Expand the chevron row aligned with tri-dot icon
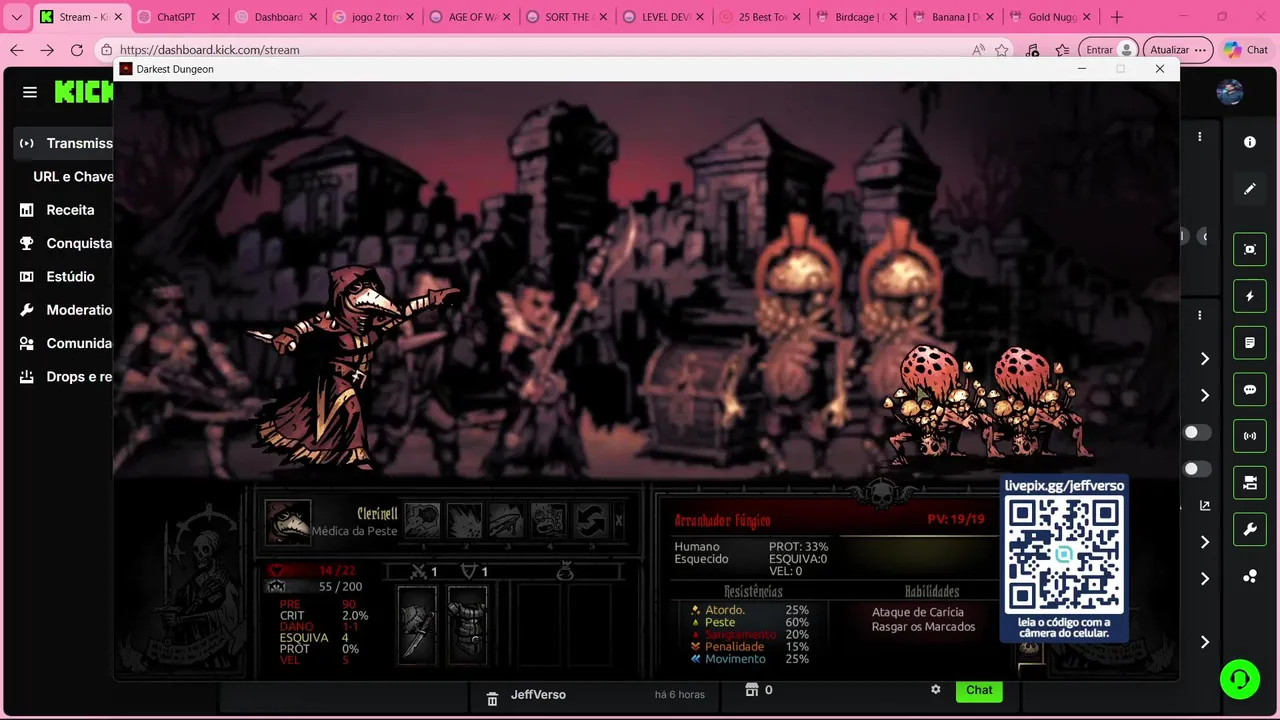The width and height of the screenshot is (1280, 720). [1205, 579]
